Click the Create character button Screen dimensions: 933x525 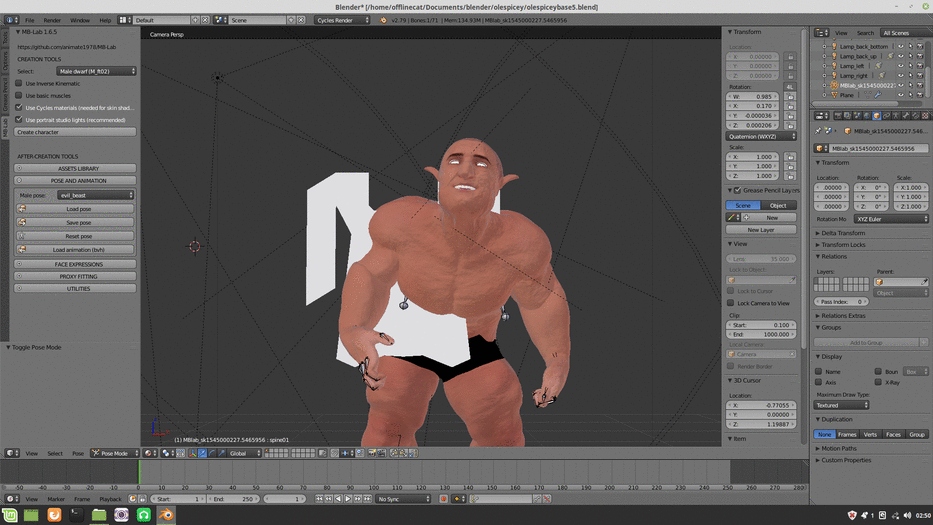click(x=75, y=132)
